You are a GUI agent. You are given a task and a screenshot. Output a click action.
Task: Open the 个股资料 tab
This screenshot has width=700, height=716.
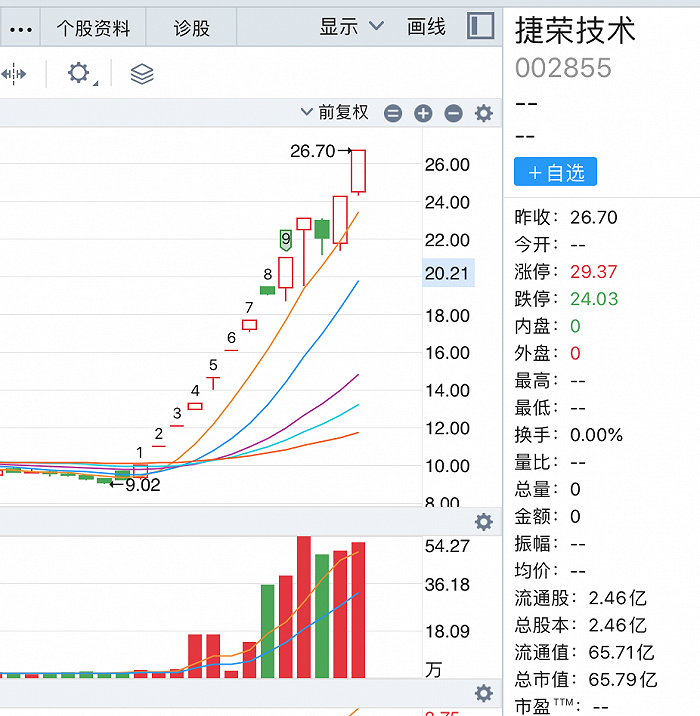coord(93,28)
